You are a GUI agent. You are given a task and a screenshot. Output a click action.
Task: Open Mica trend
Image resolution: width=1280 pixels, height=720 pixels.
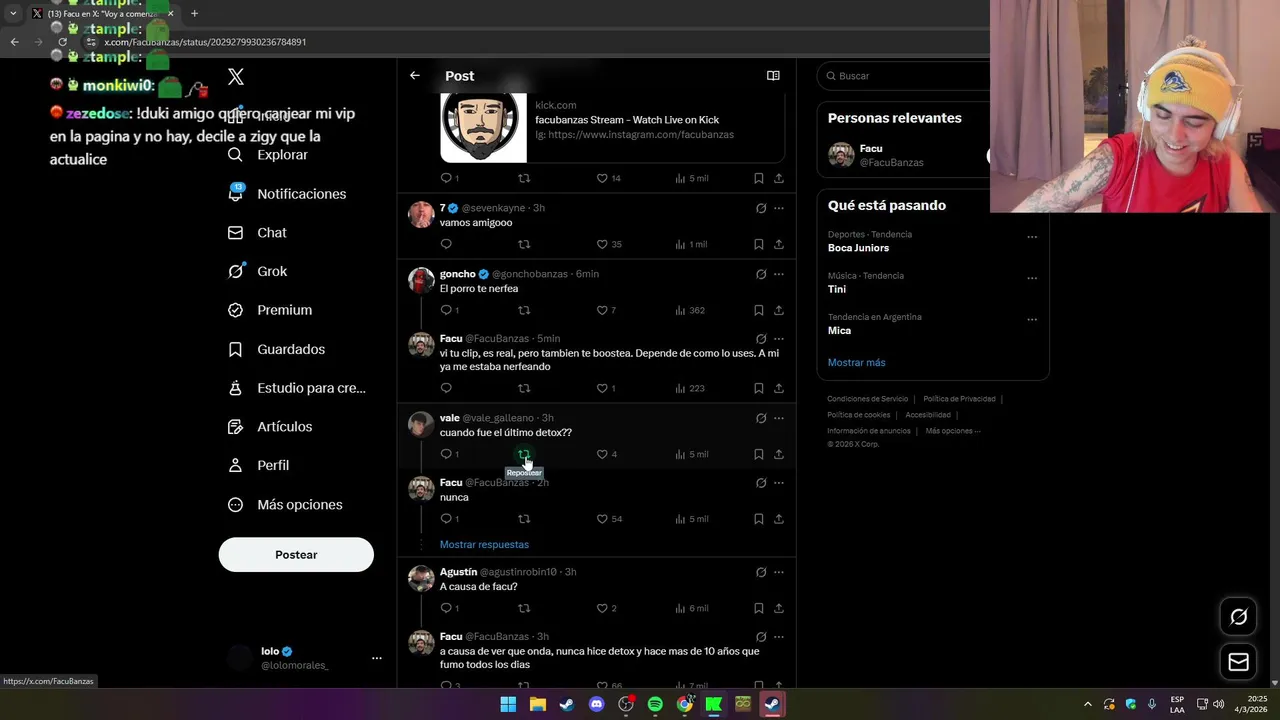tap(839, 331)
